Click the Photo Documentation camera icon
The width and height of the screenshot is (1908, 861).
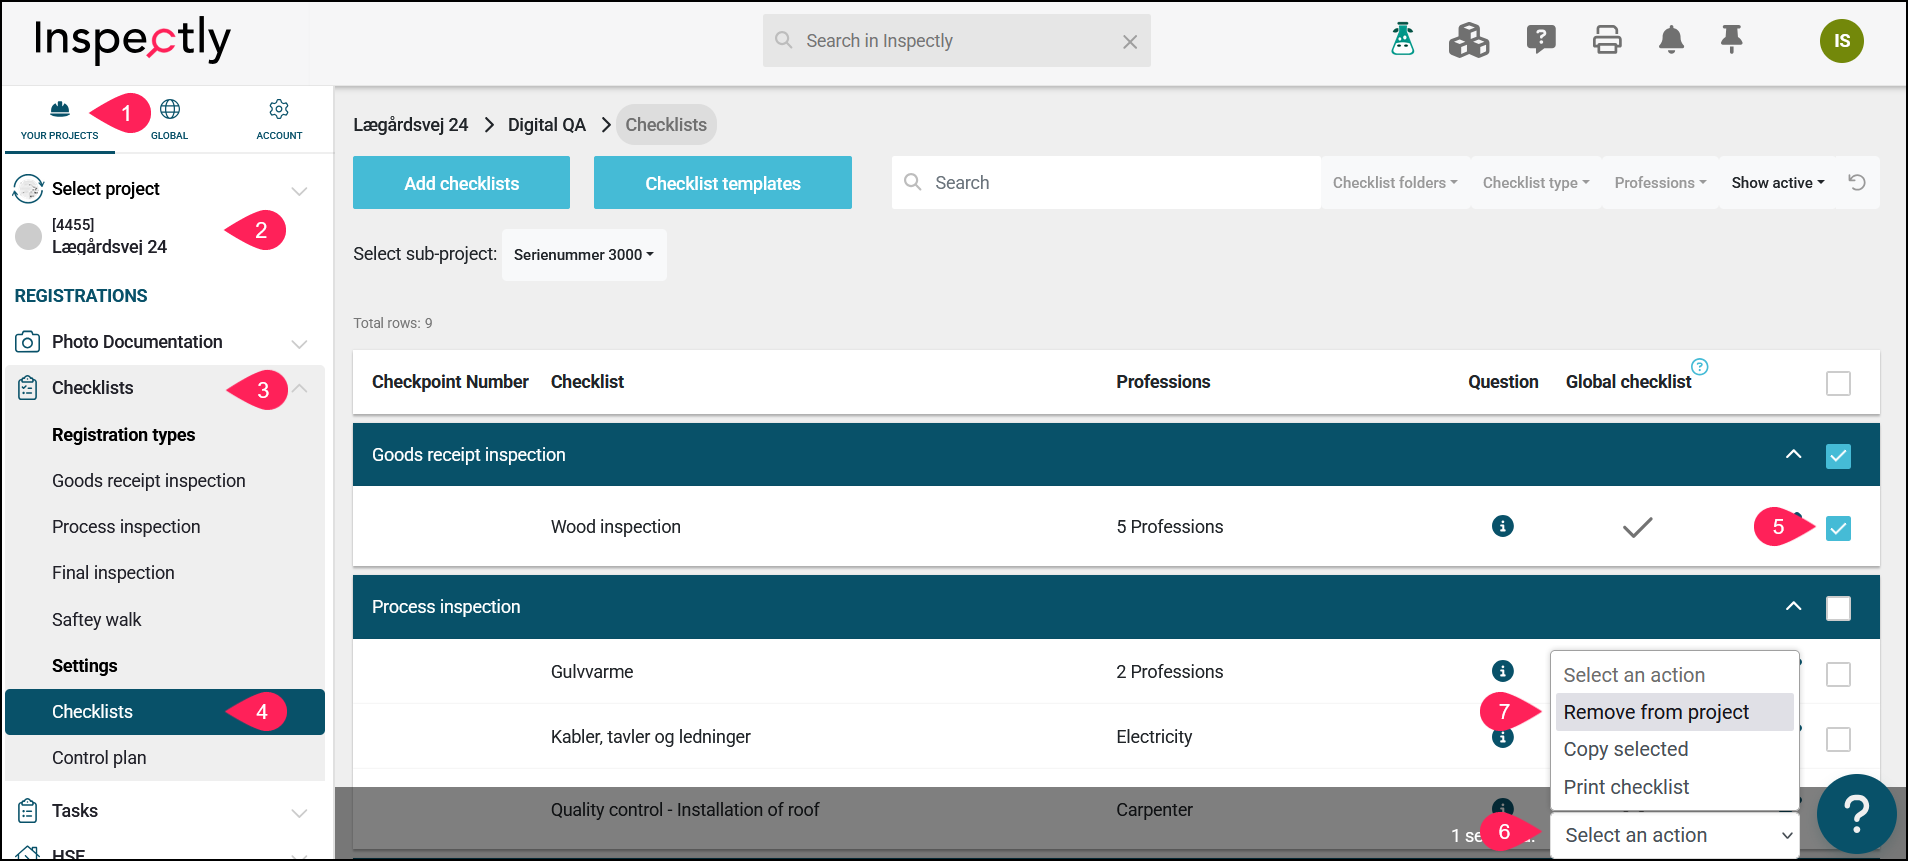click(28, 342)
